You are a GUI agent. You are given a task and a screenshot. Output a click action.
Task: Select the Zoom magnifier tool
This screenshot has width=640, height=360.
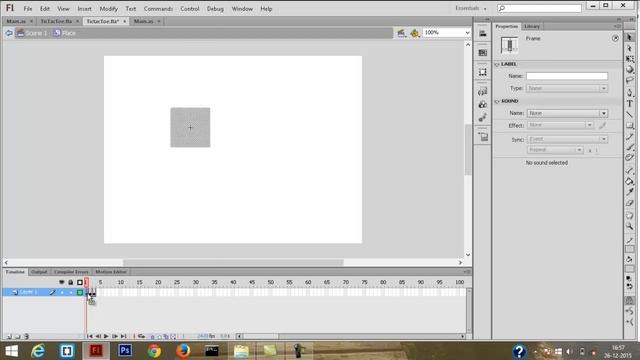tap(629, 226)
